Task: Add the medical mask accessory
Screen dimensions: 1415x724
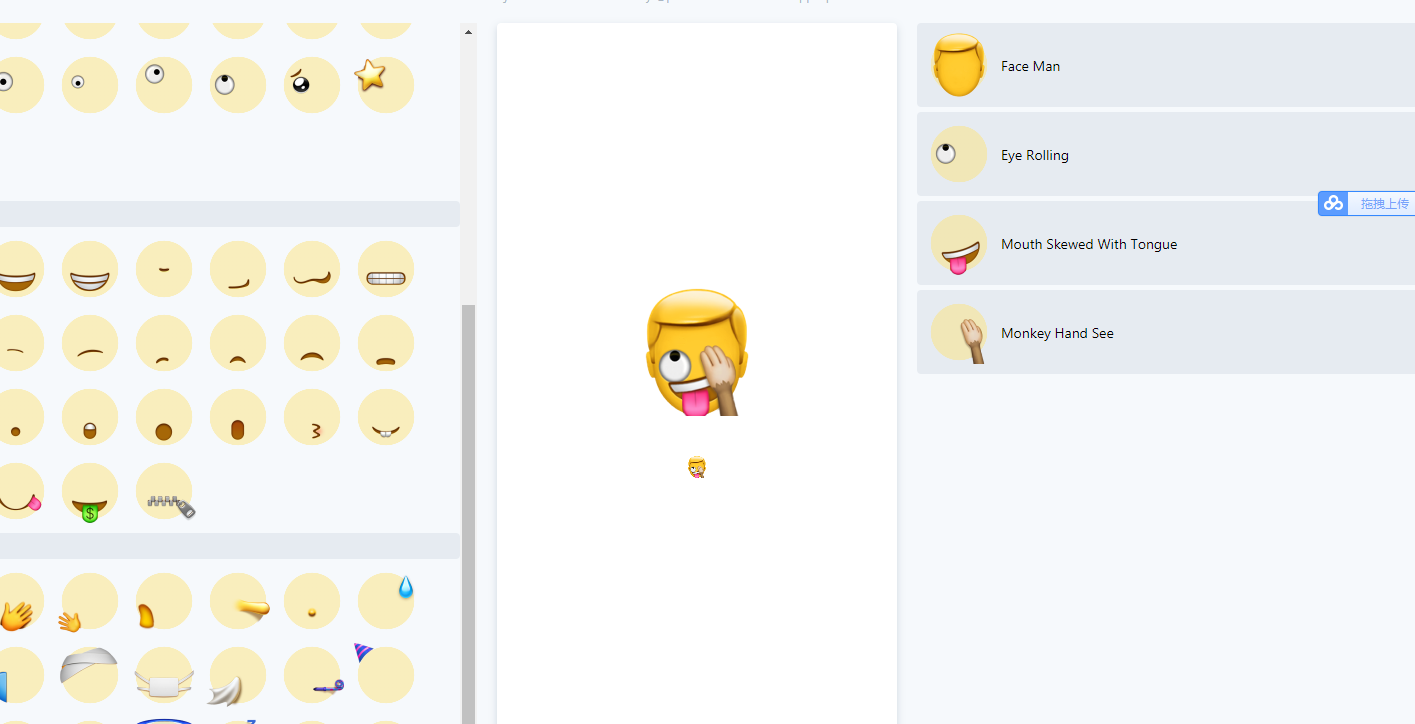Action: (x=164, y=675)
